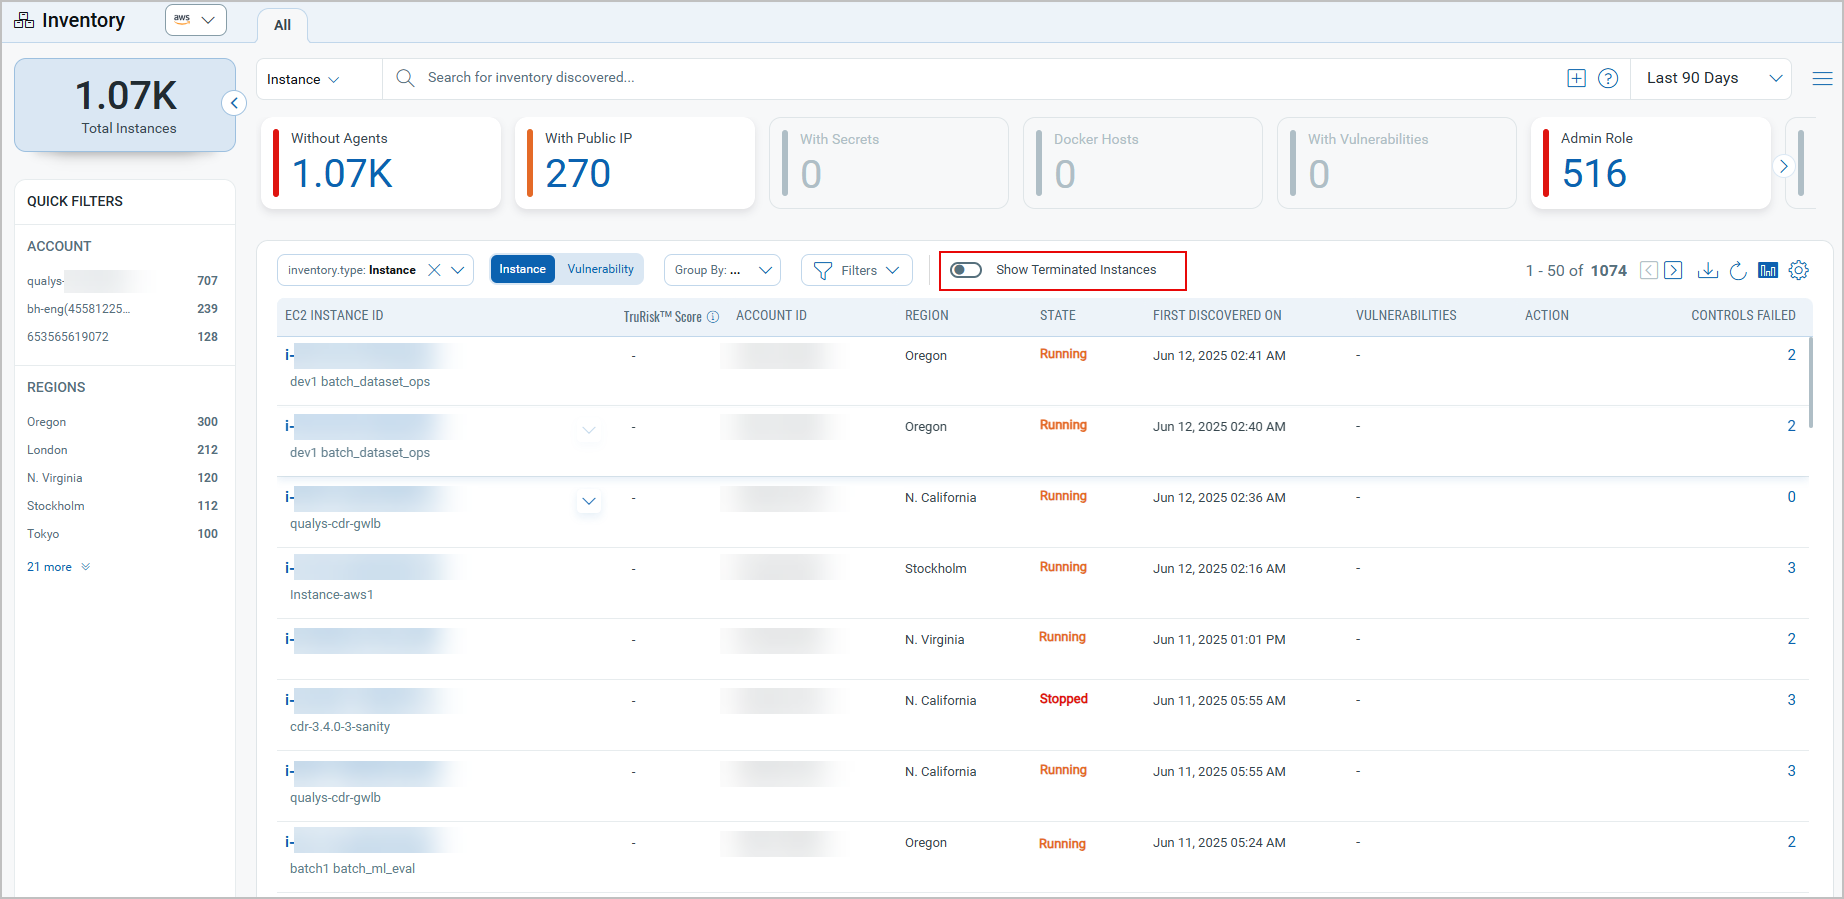The image size is (1844, 899).
Task: Switch to Vulnerability view
Action: tap(601, 269)
